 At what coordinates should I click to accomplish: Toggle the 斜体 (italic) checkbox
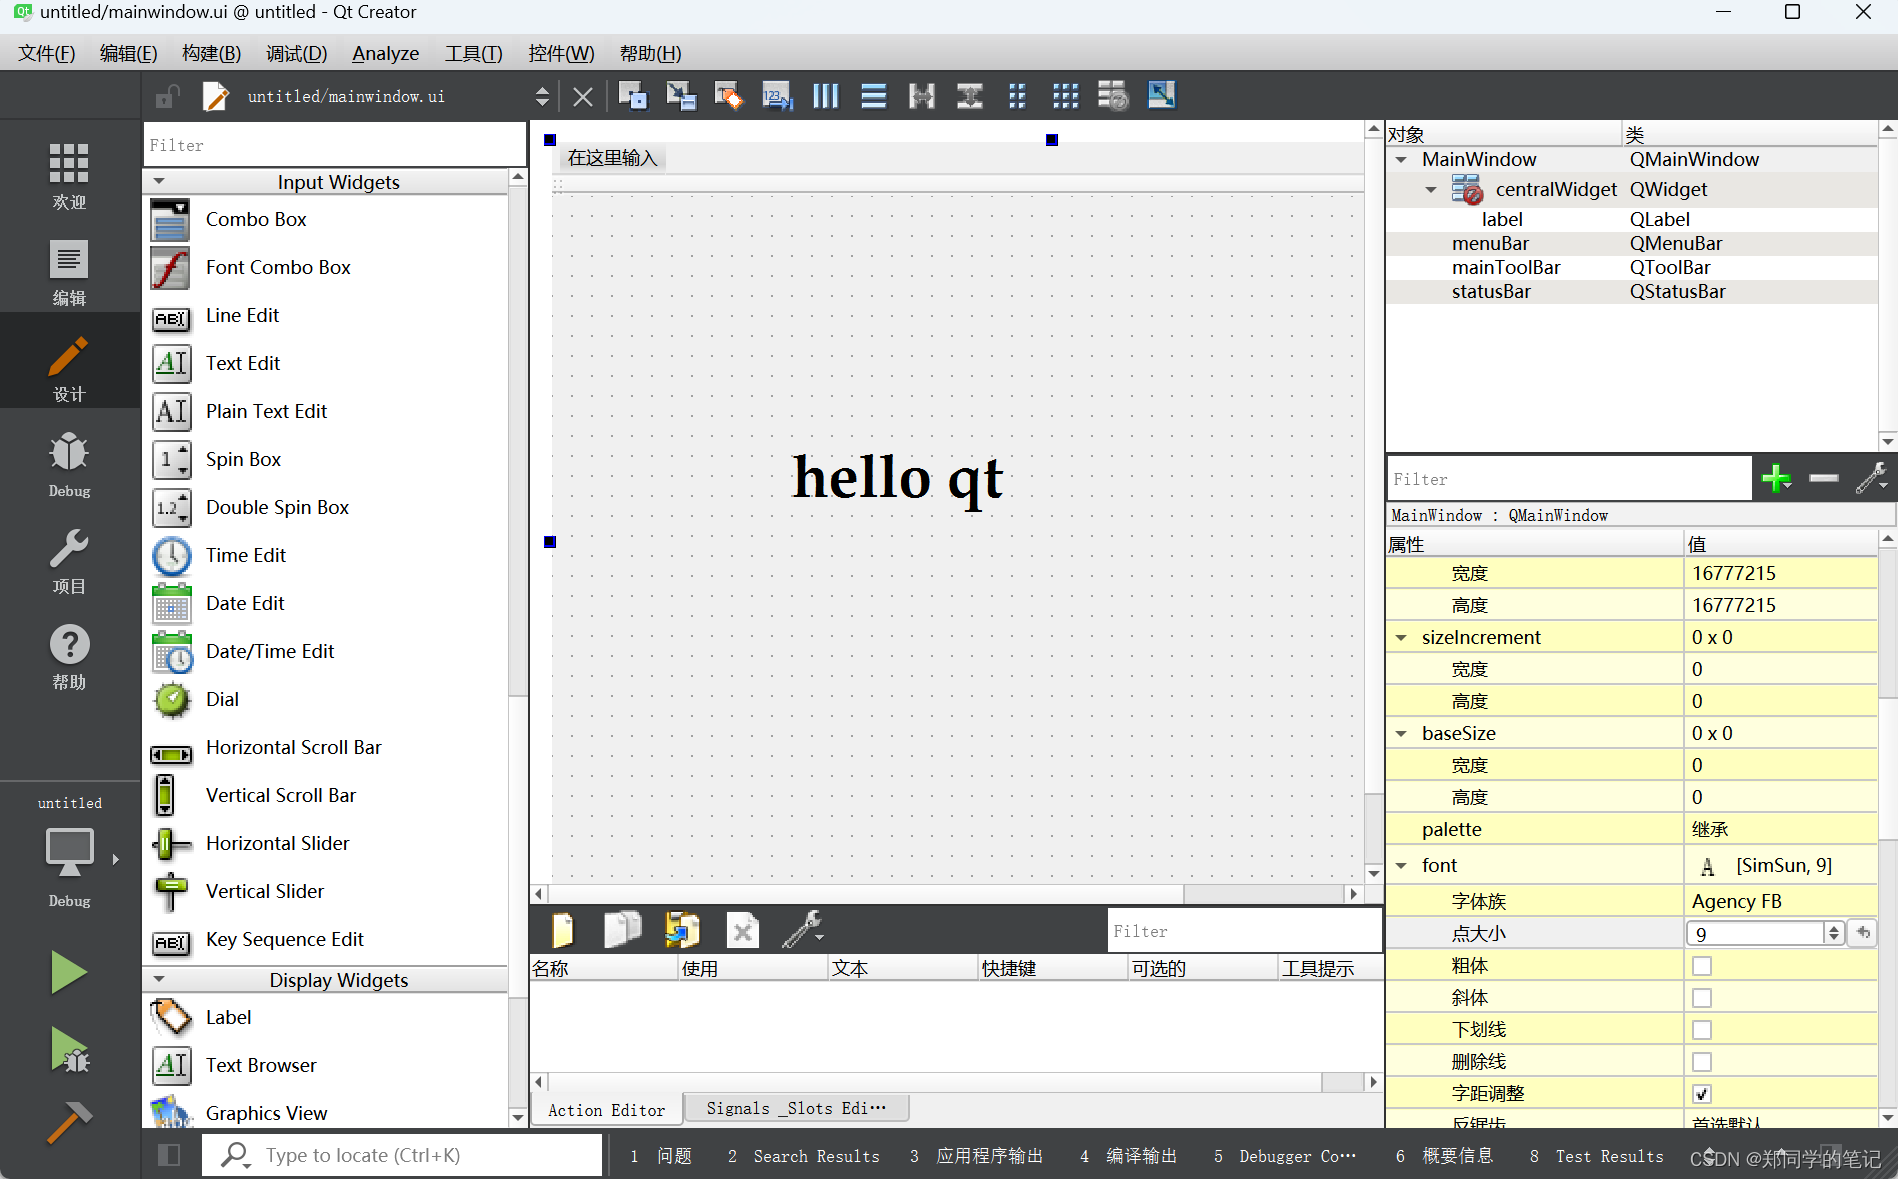(x=1701, y=998)
